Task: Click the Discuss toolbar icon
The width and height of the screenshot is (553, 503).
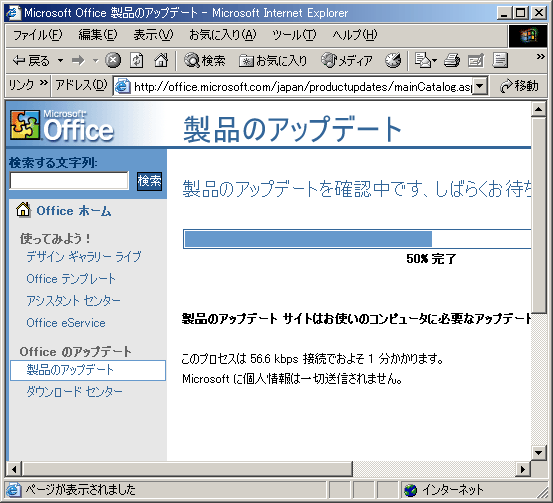Action: [x=500, y=61]
